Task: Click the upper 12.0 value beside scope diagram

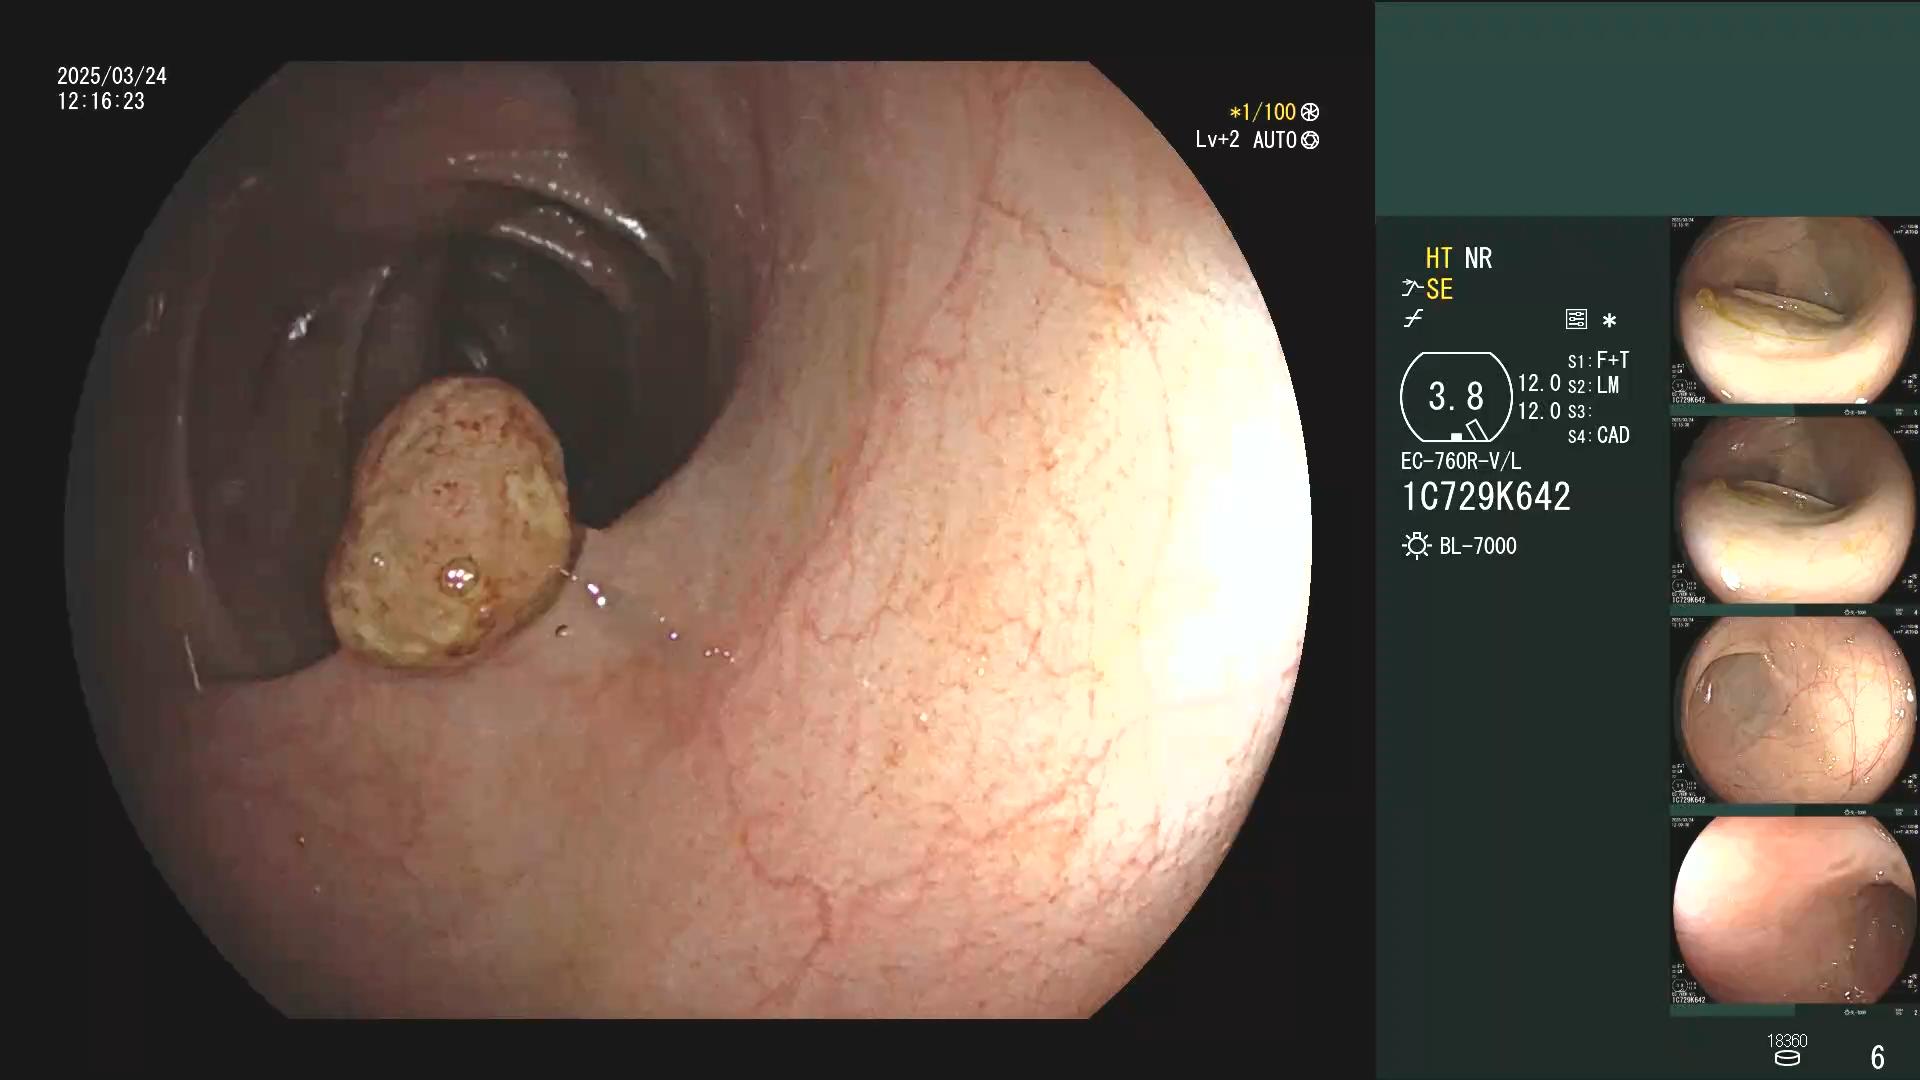Action: tap(1539, 384)
